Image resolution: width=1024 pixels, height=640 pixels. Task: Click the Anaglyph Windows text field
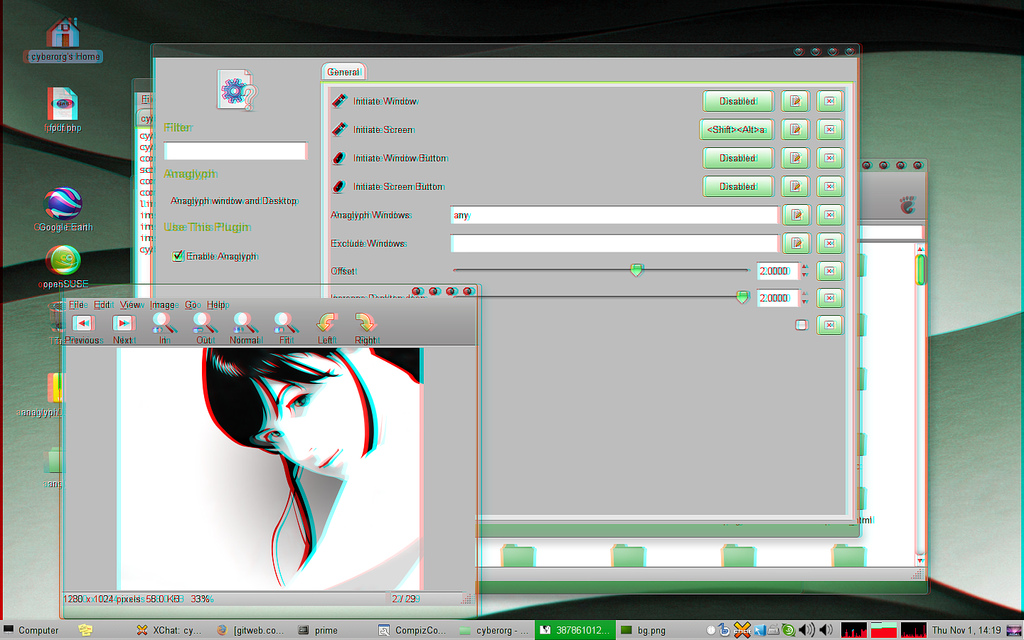click(x=614, y=215)
